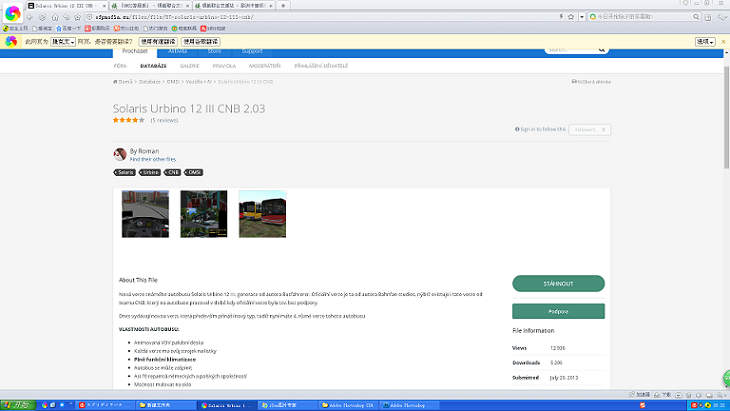
Task: Go to the Vozidla + AI breadcrumb link
Action: 199,82
